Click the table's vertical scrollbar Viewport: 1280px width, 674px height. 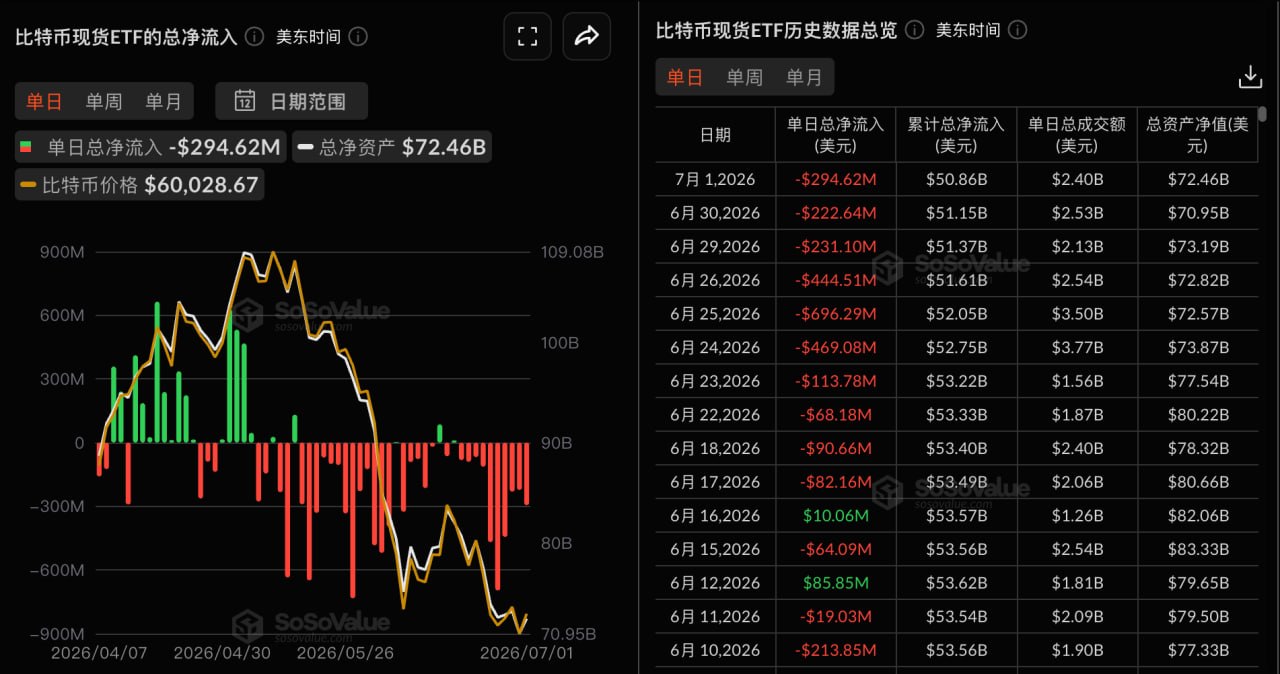pos(1263,114)
